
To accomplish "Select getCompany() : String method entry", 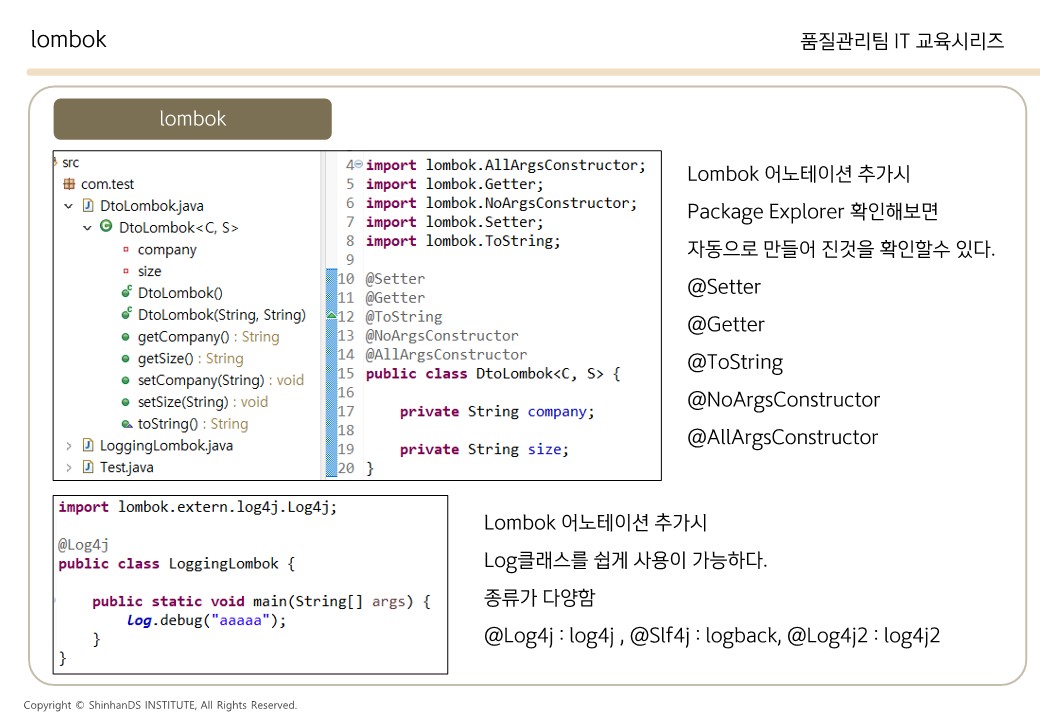I will click(208, 337).
